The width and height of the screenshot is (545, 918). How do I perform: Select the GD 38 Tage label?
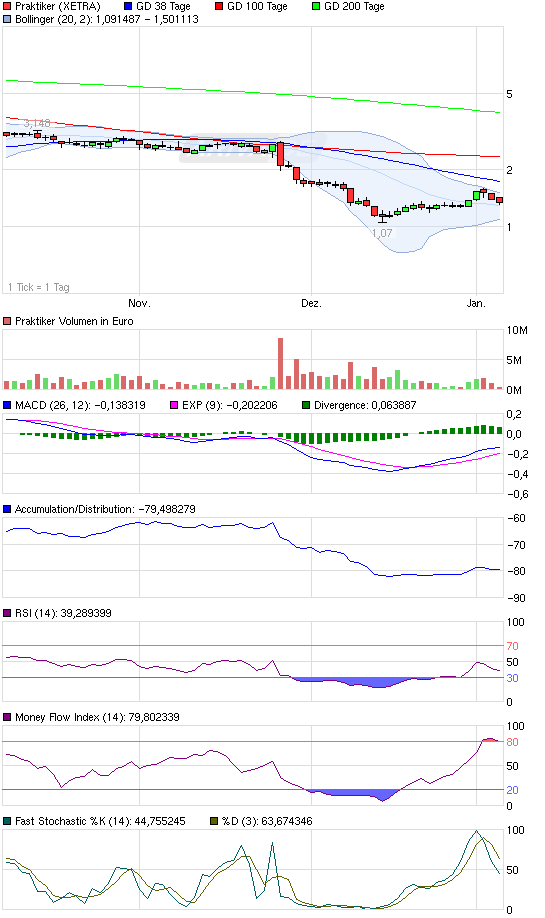[x=163, y=6]
